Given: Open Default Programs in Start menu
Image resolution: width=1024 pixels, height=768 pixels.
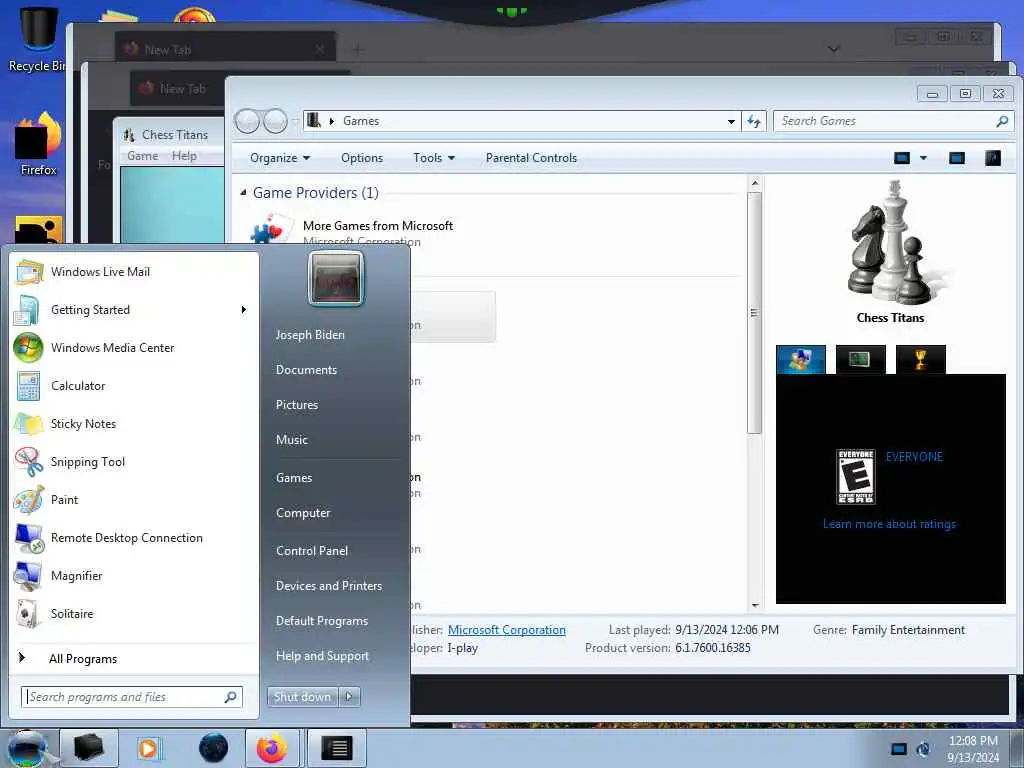Looking at the screenshot, I should [x=321, y=621].
